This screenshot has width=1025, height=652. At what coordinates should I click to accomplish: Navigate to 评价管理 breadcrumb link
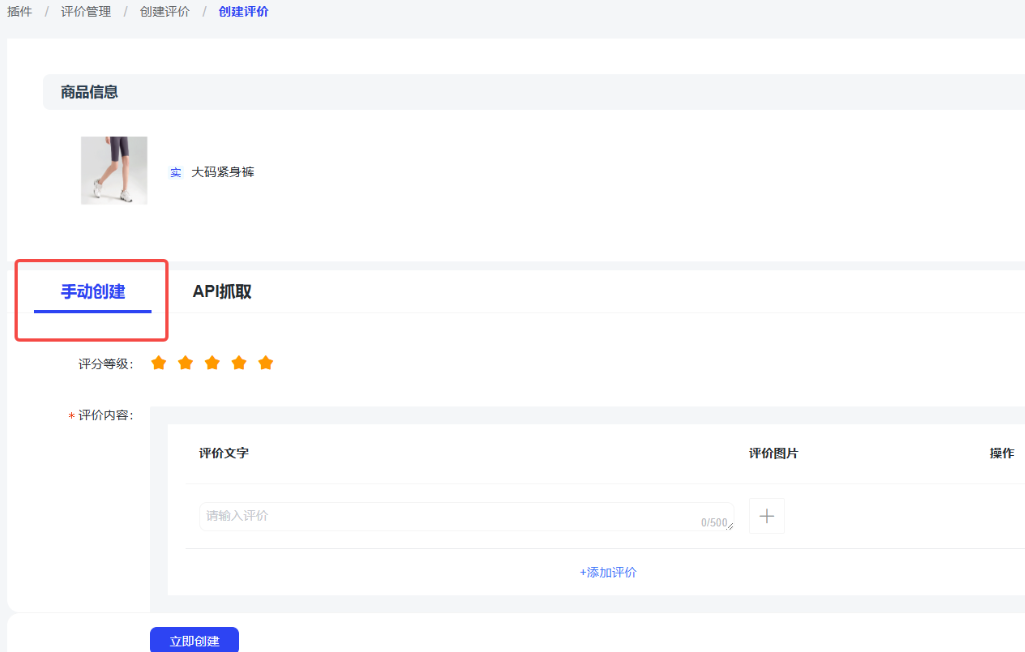click(x=86, y=12)
